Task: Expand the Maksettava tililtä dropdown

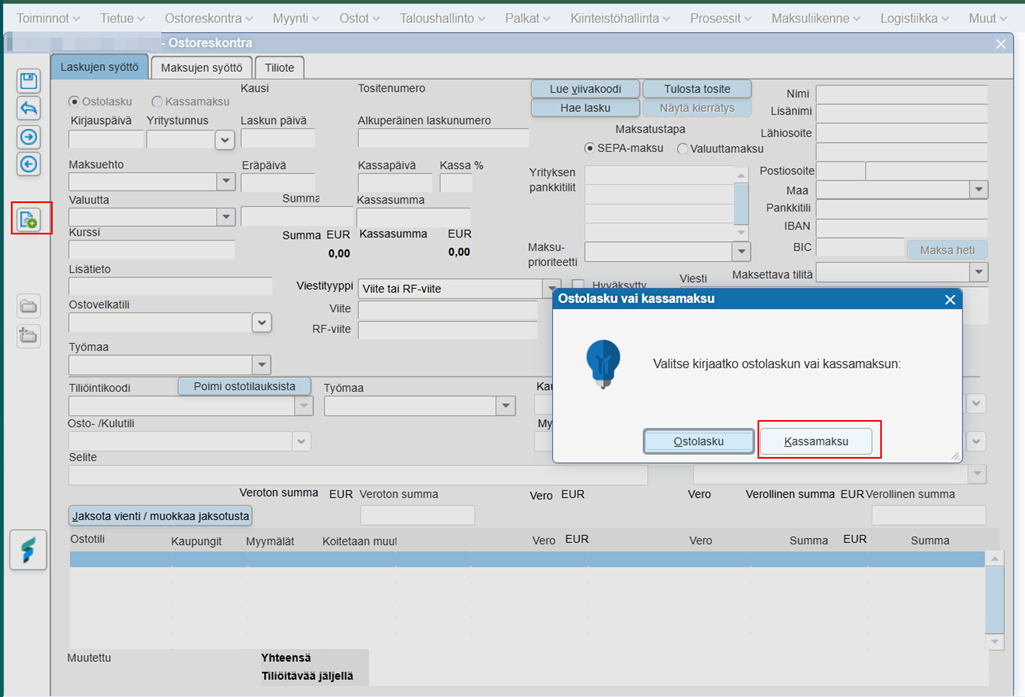Action: (x=978, y=271)
